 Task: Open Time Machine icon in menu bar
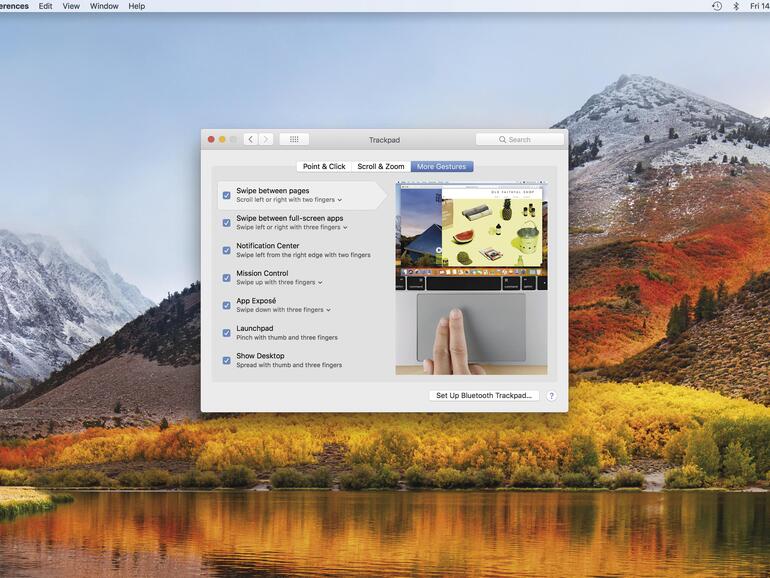[717, 6]
